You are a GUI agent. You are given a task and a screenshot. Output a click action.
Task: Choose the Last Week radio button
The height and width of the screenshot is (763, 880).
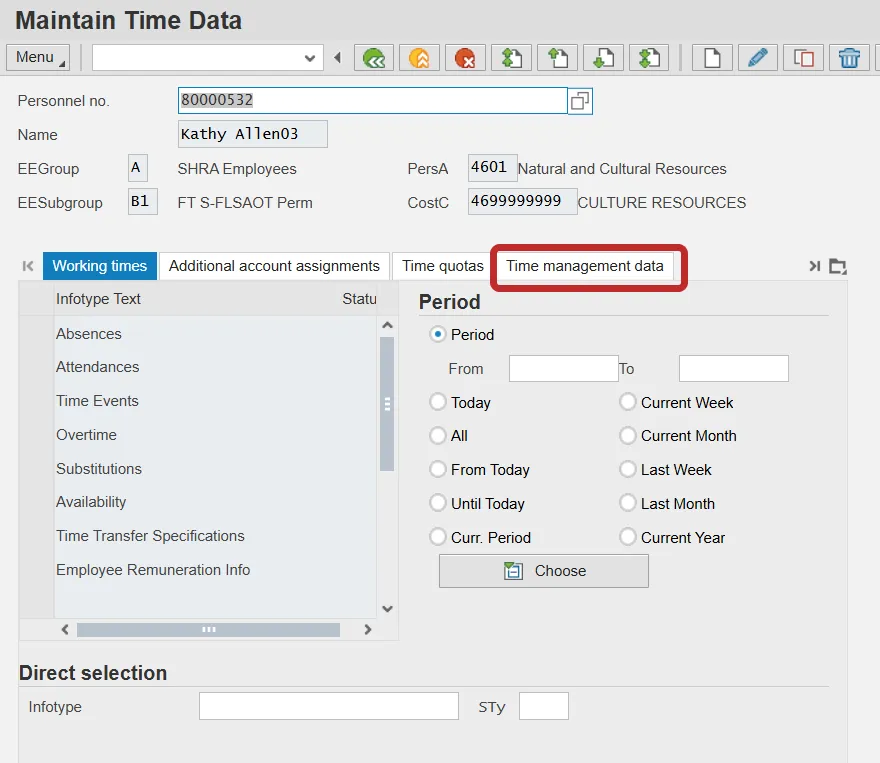pos(628,469)
